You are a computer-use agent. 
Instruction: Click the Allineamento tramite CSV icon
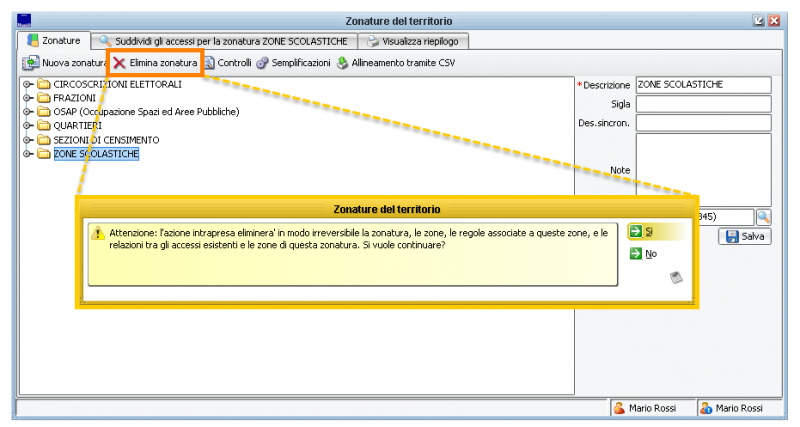(342, 63)
